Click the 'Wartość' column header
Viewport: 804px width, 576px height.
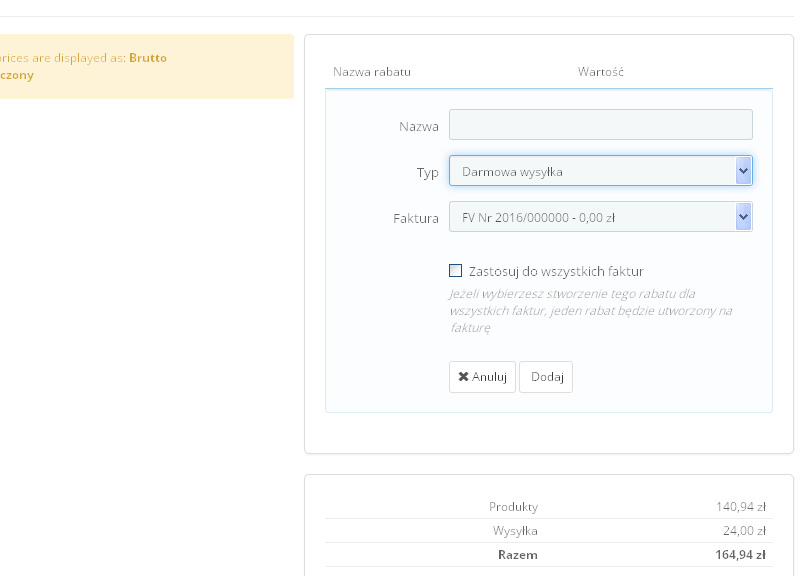point(601,72)
